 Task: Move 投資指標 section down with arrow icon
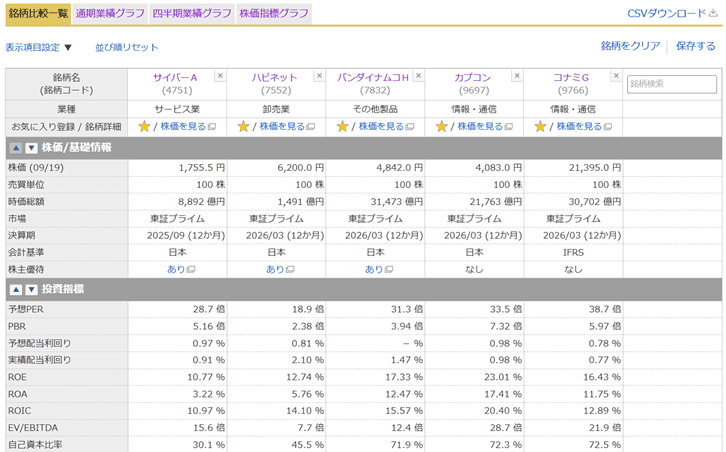coord(30,289)
